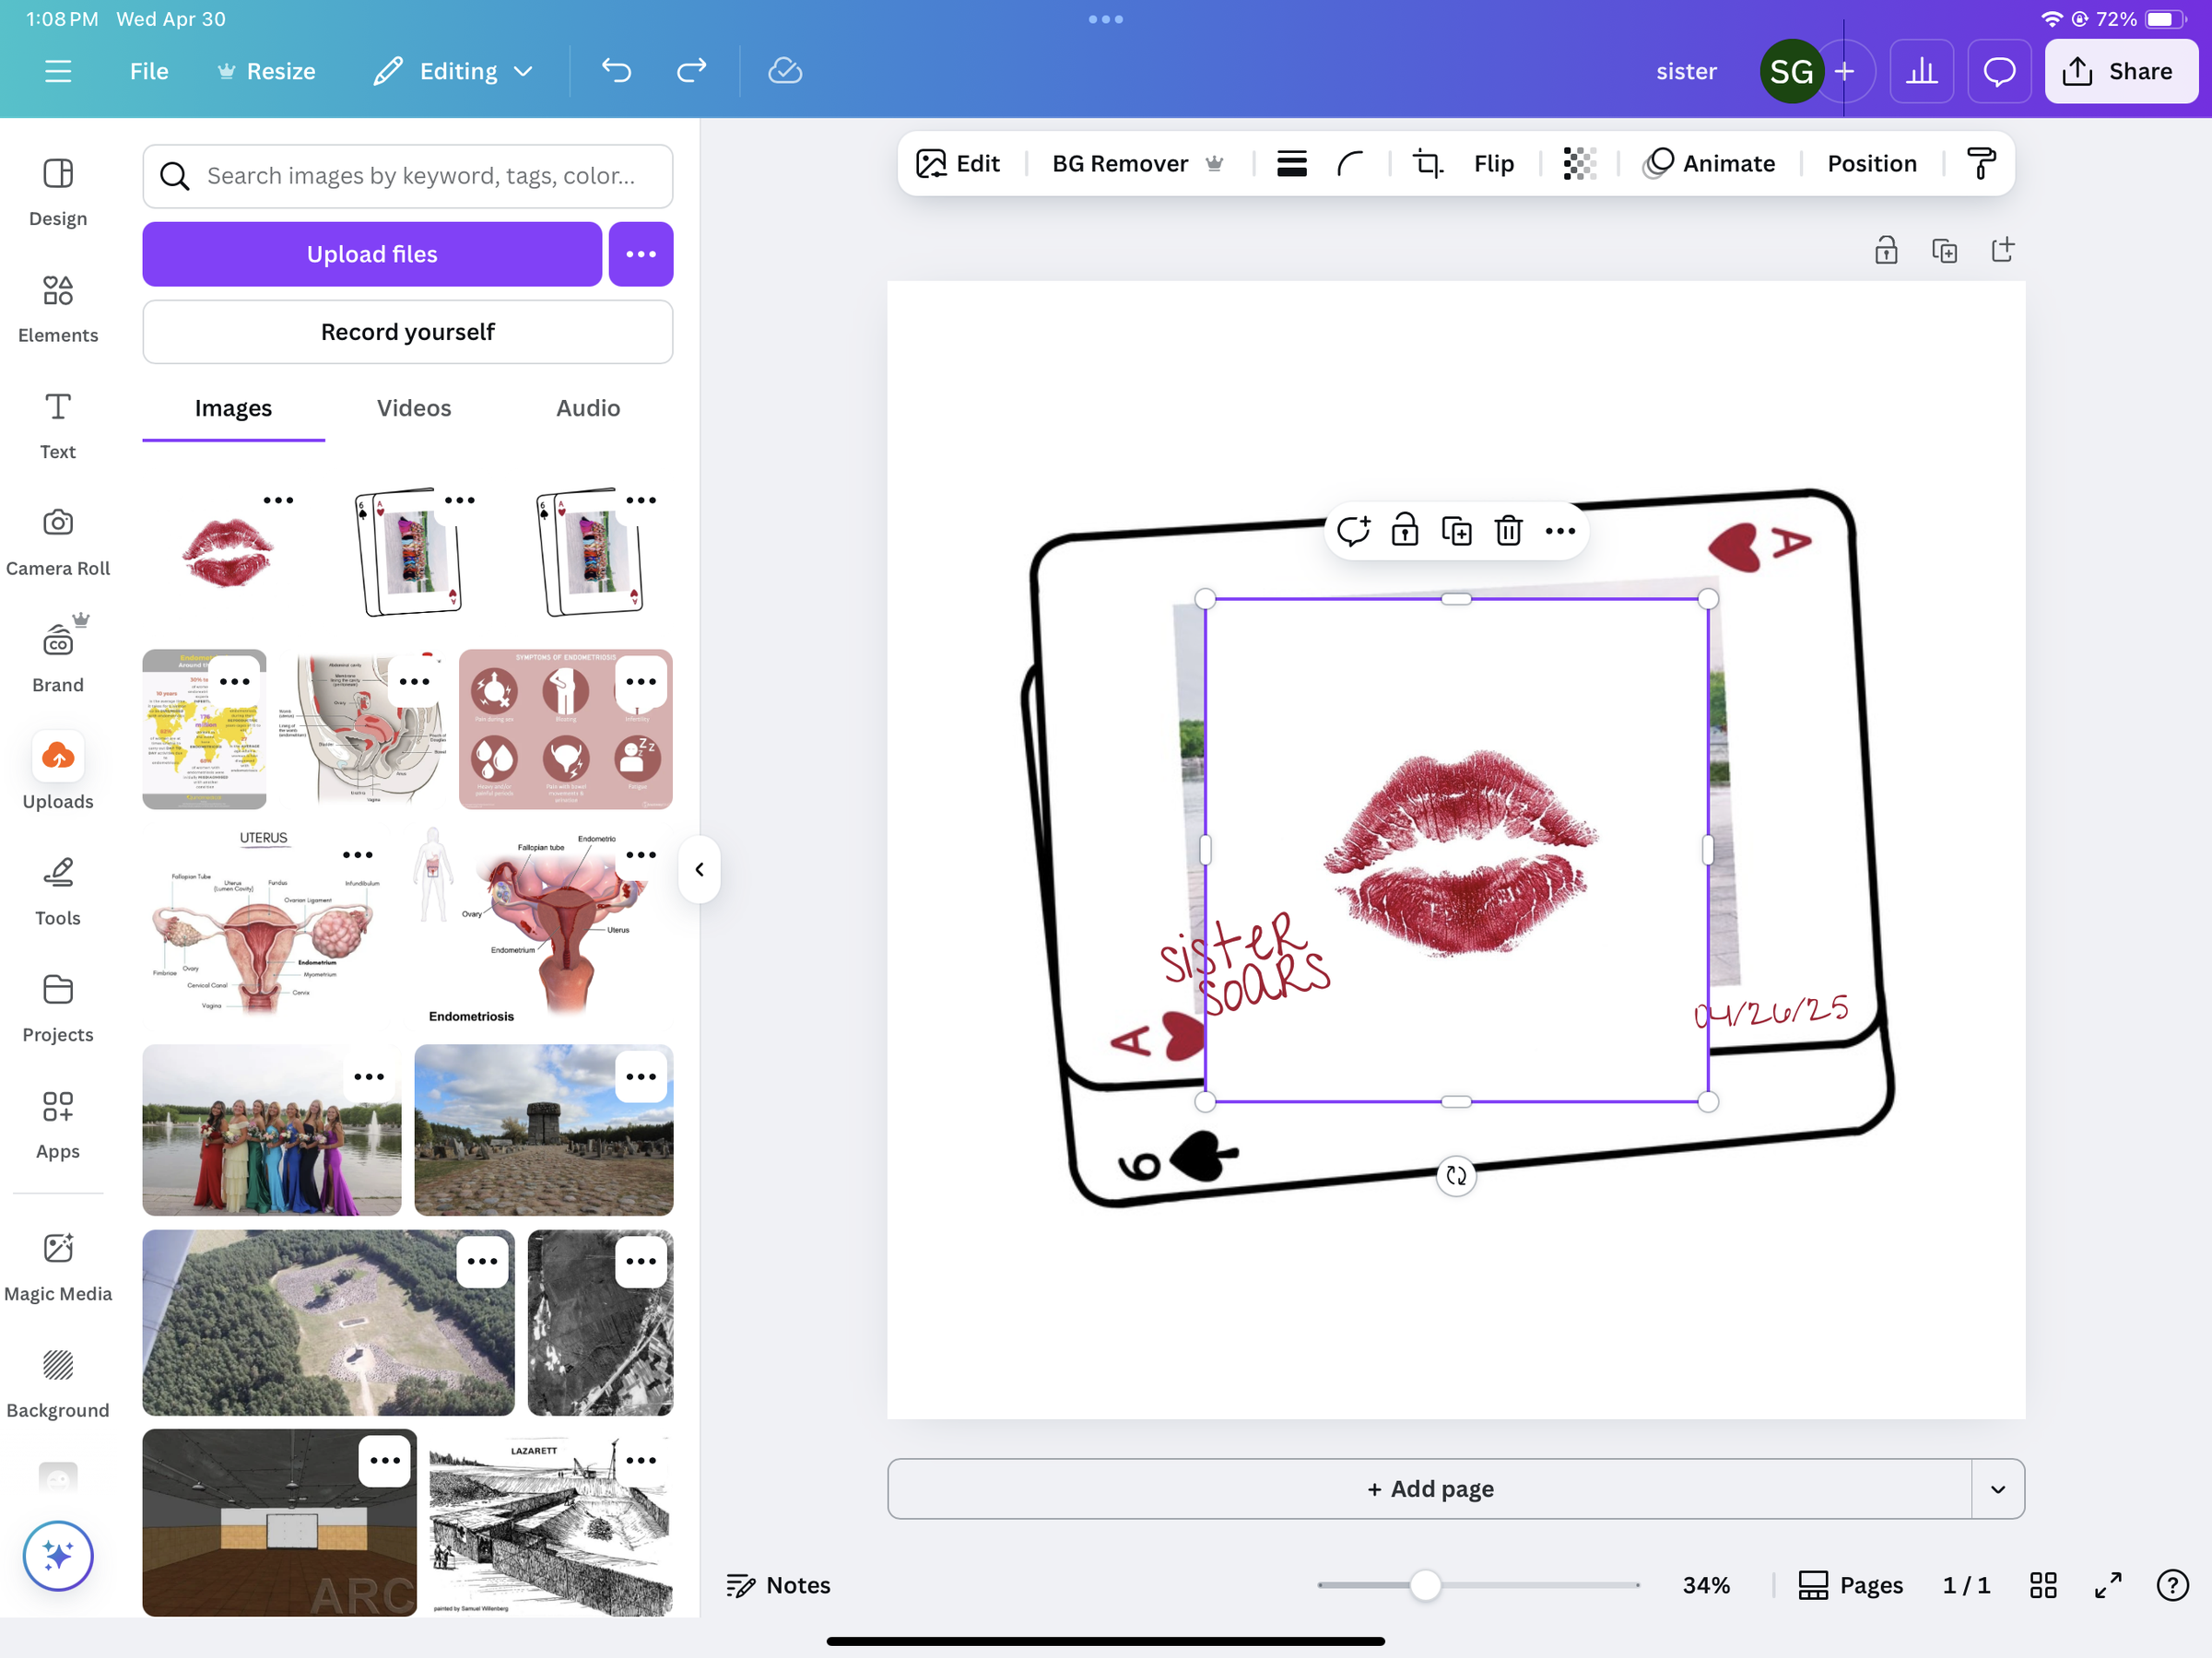Open the Design panel

click(x=58, y=192)
